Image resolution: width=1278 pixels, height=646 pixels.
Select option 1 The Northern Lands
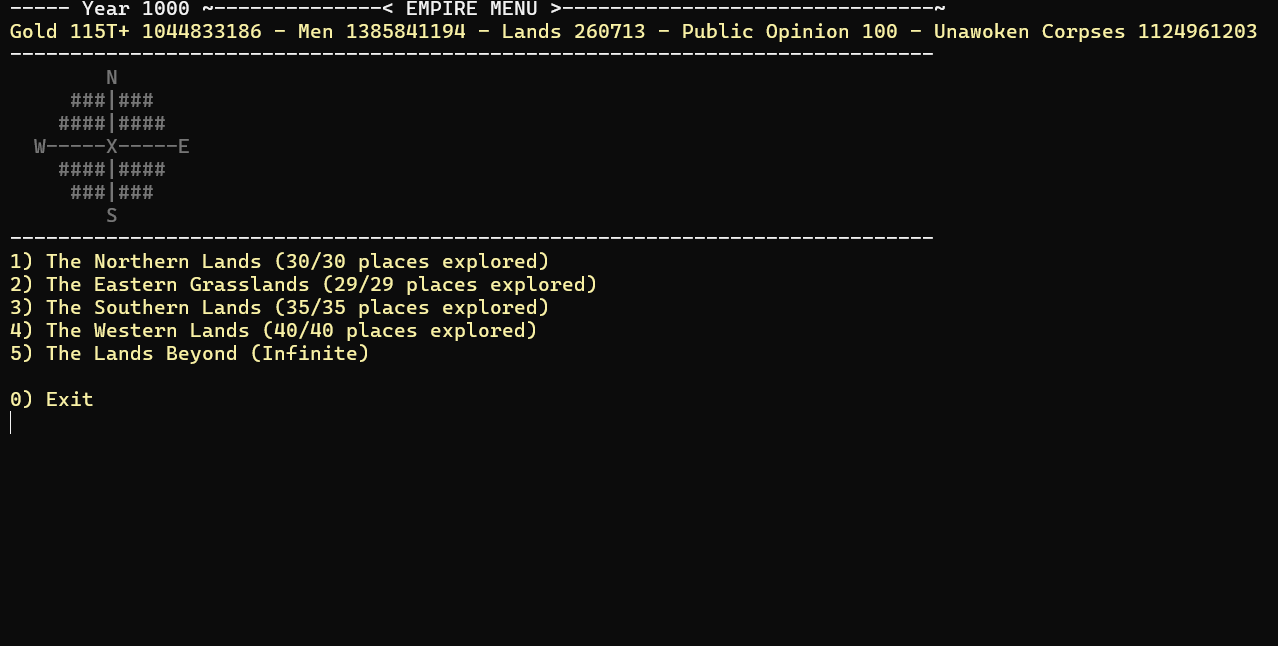280,262
